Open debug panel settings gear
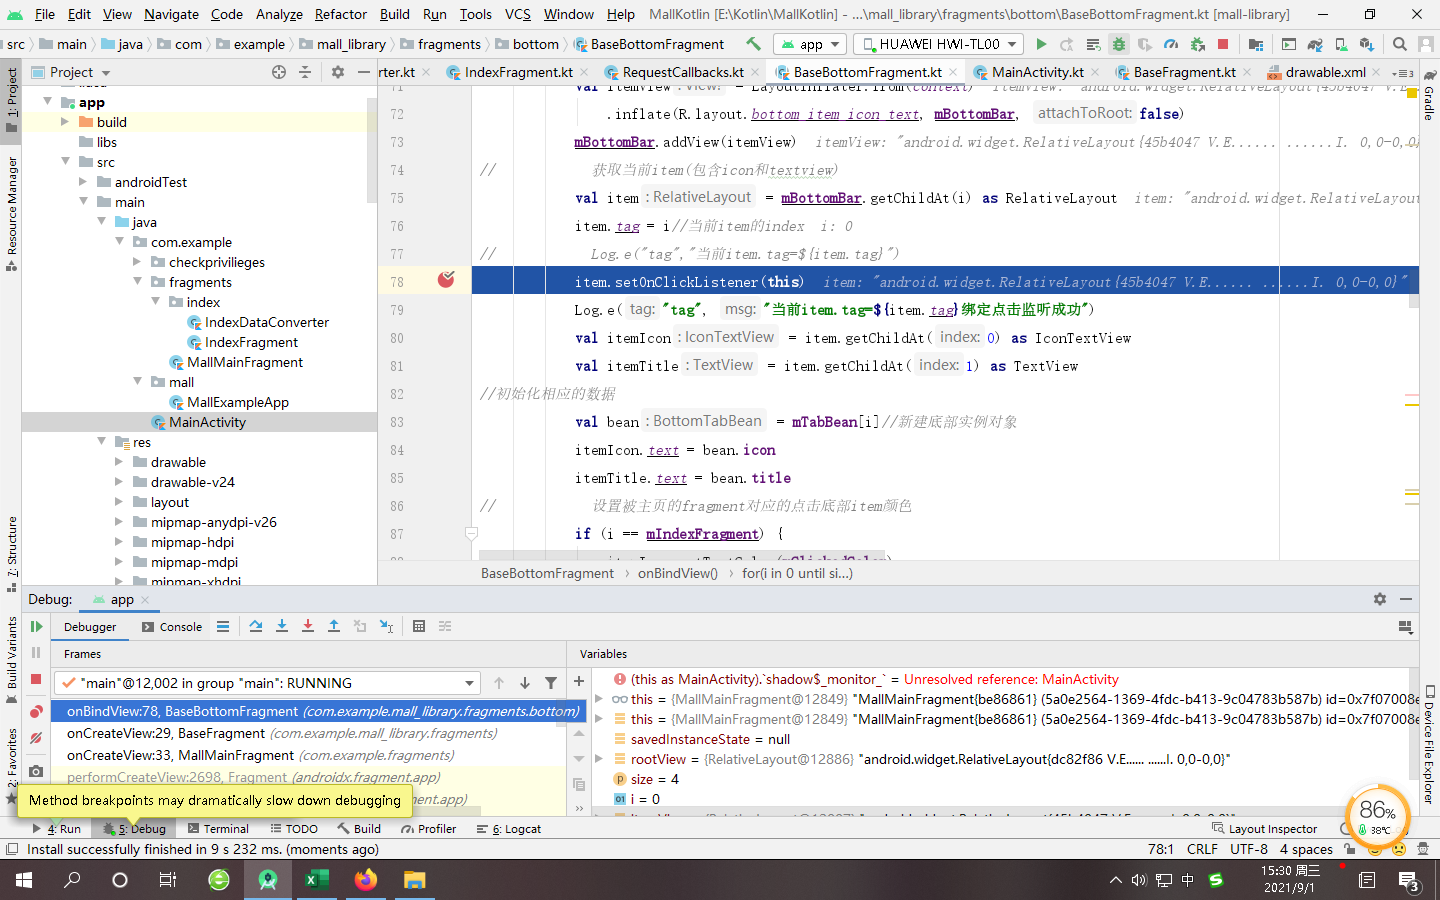The image size is (1440, 900). [1380, 599]
